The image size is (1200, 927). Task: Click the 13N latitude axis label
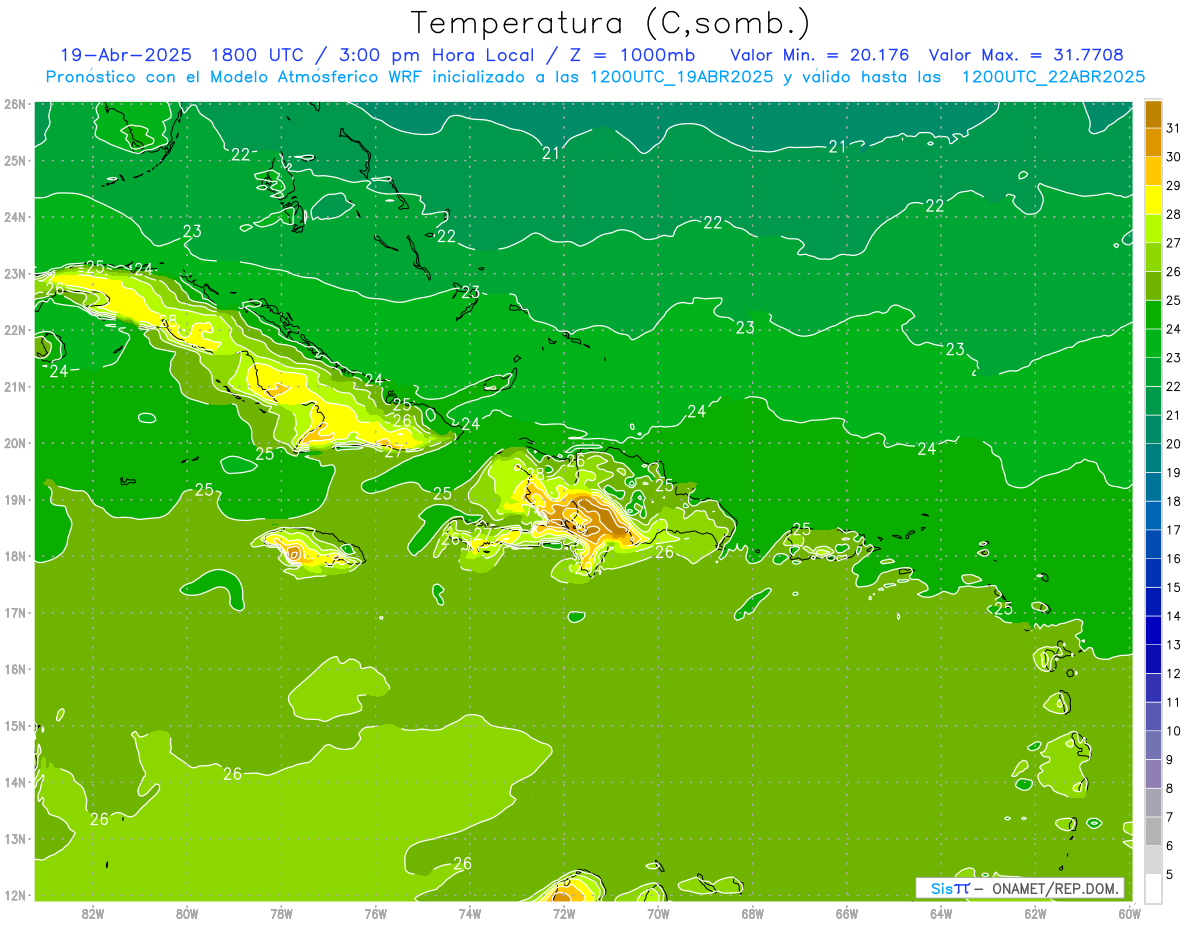(14, 839)
